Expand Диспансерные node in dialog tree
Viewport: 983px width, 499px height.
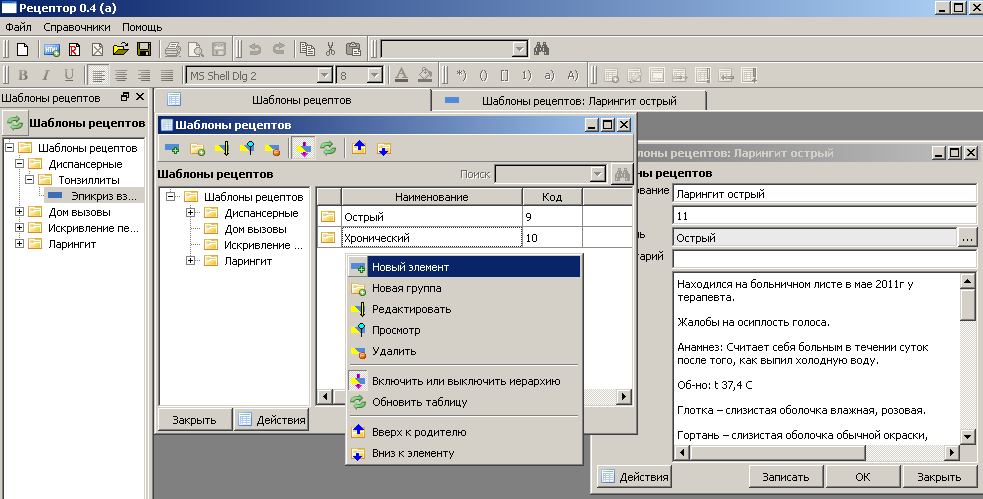pos(190,213)
